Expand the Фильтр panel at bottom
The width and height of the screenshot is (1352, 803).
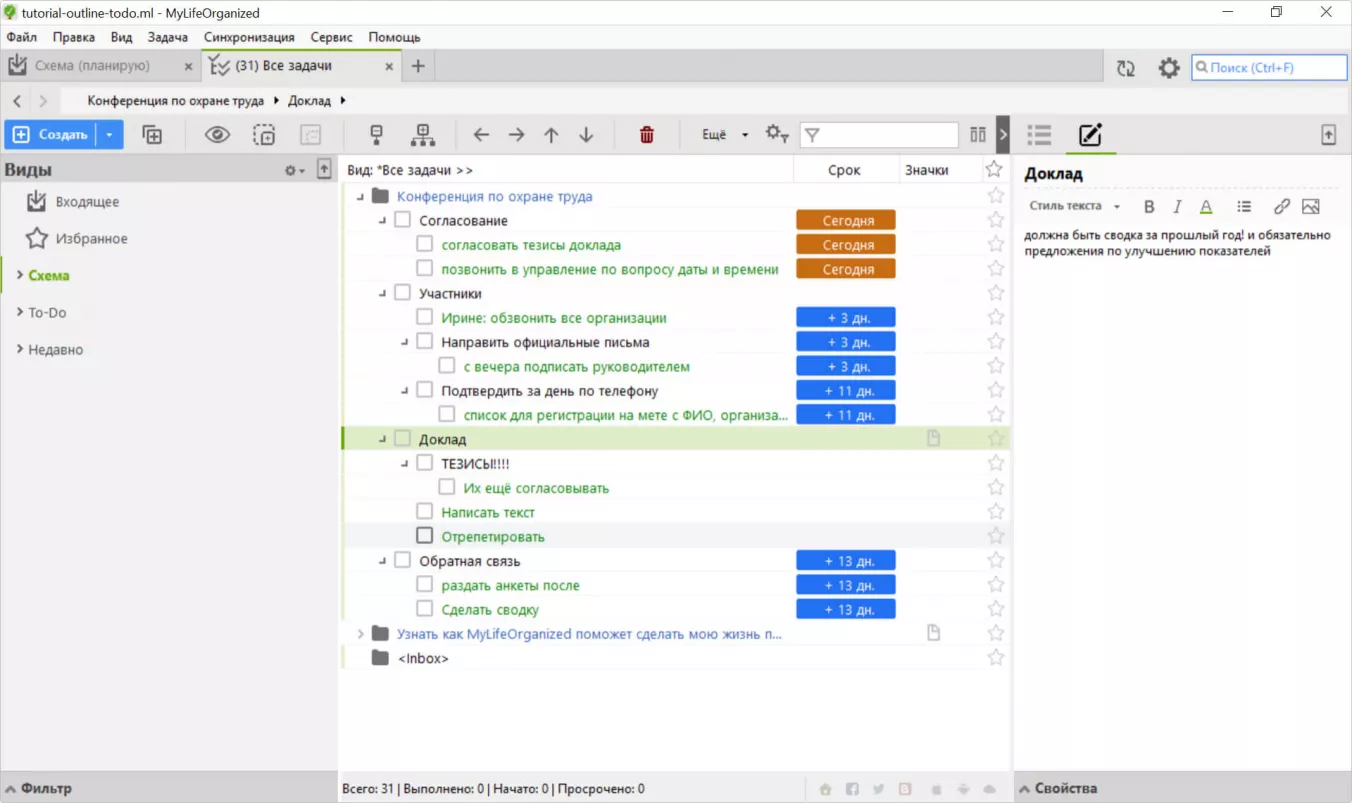pos(40,788)
